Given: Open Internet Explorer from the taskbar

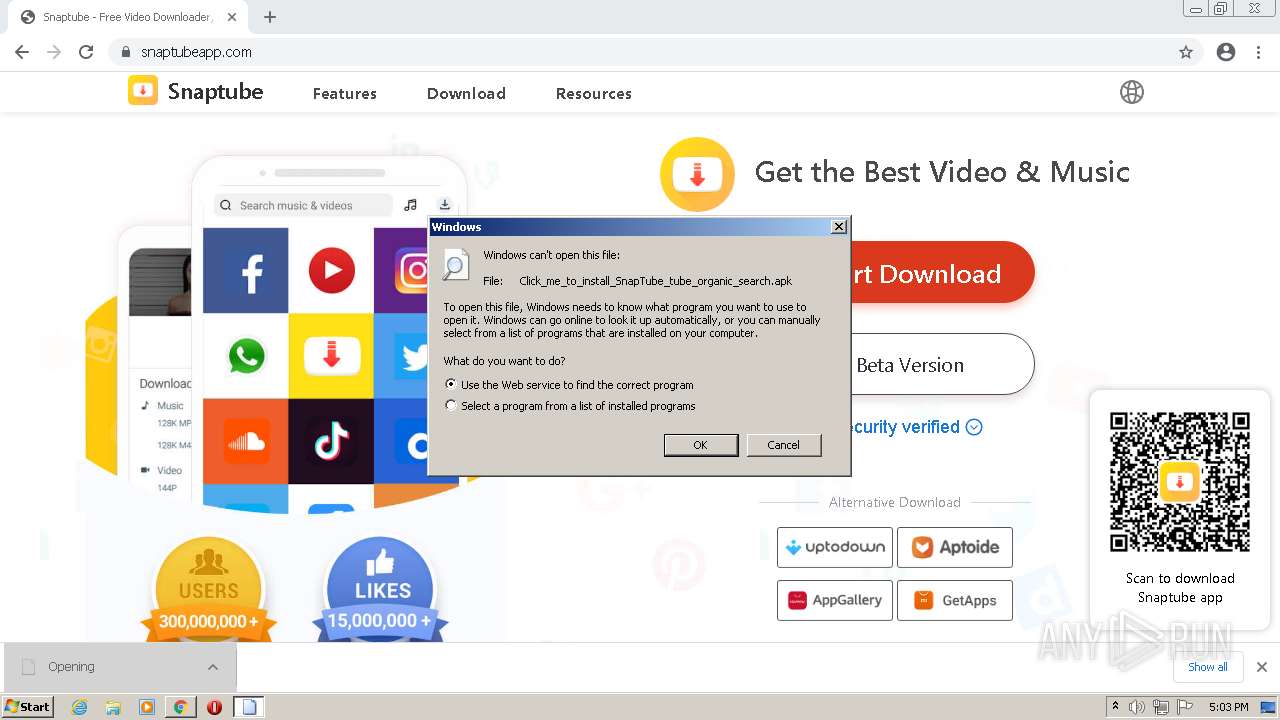Looking at the screenshot, I should 79,707.
